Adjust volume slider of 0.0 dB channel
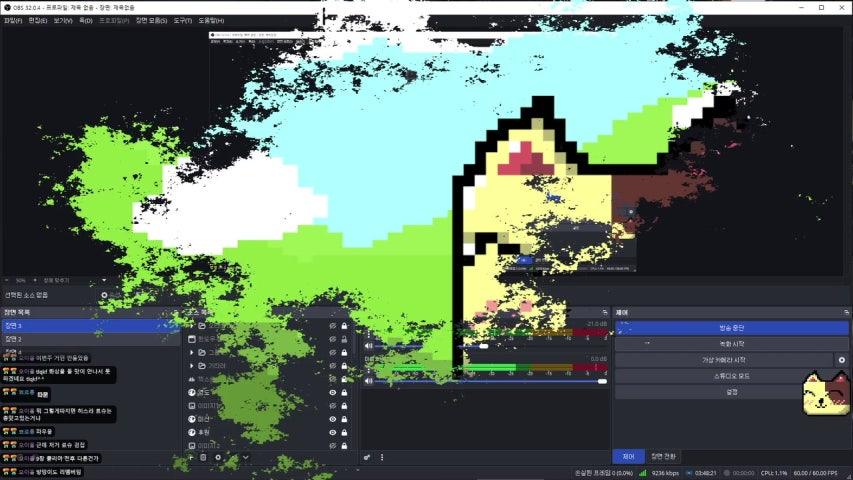Image resolution: width=853 pixels, height=480 pixels. tap(491, 381)
